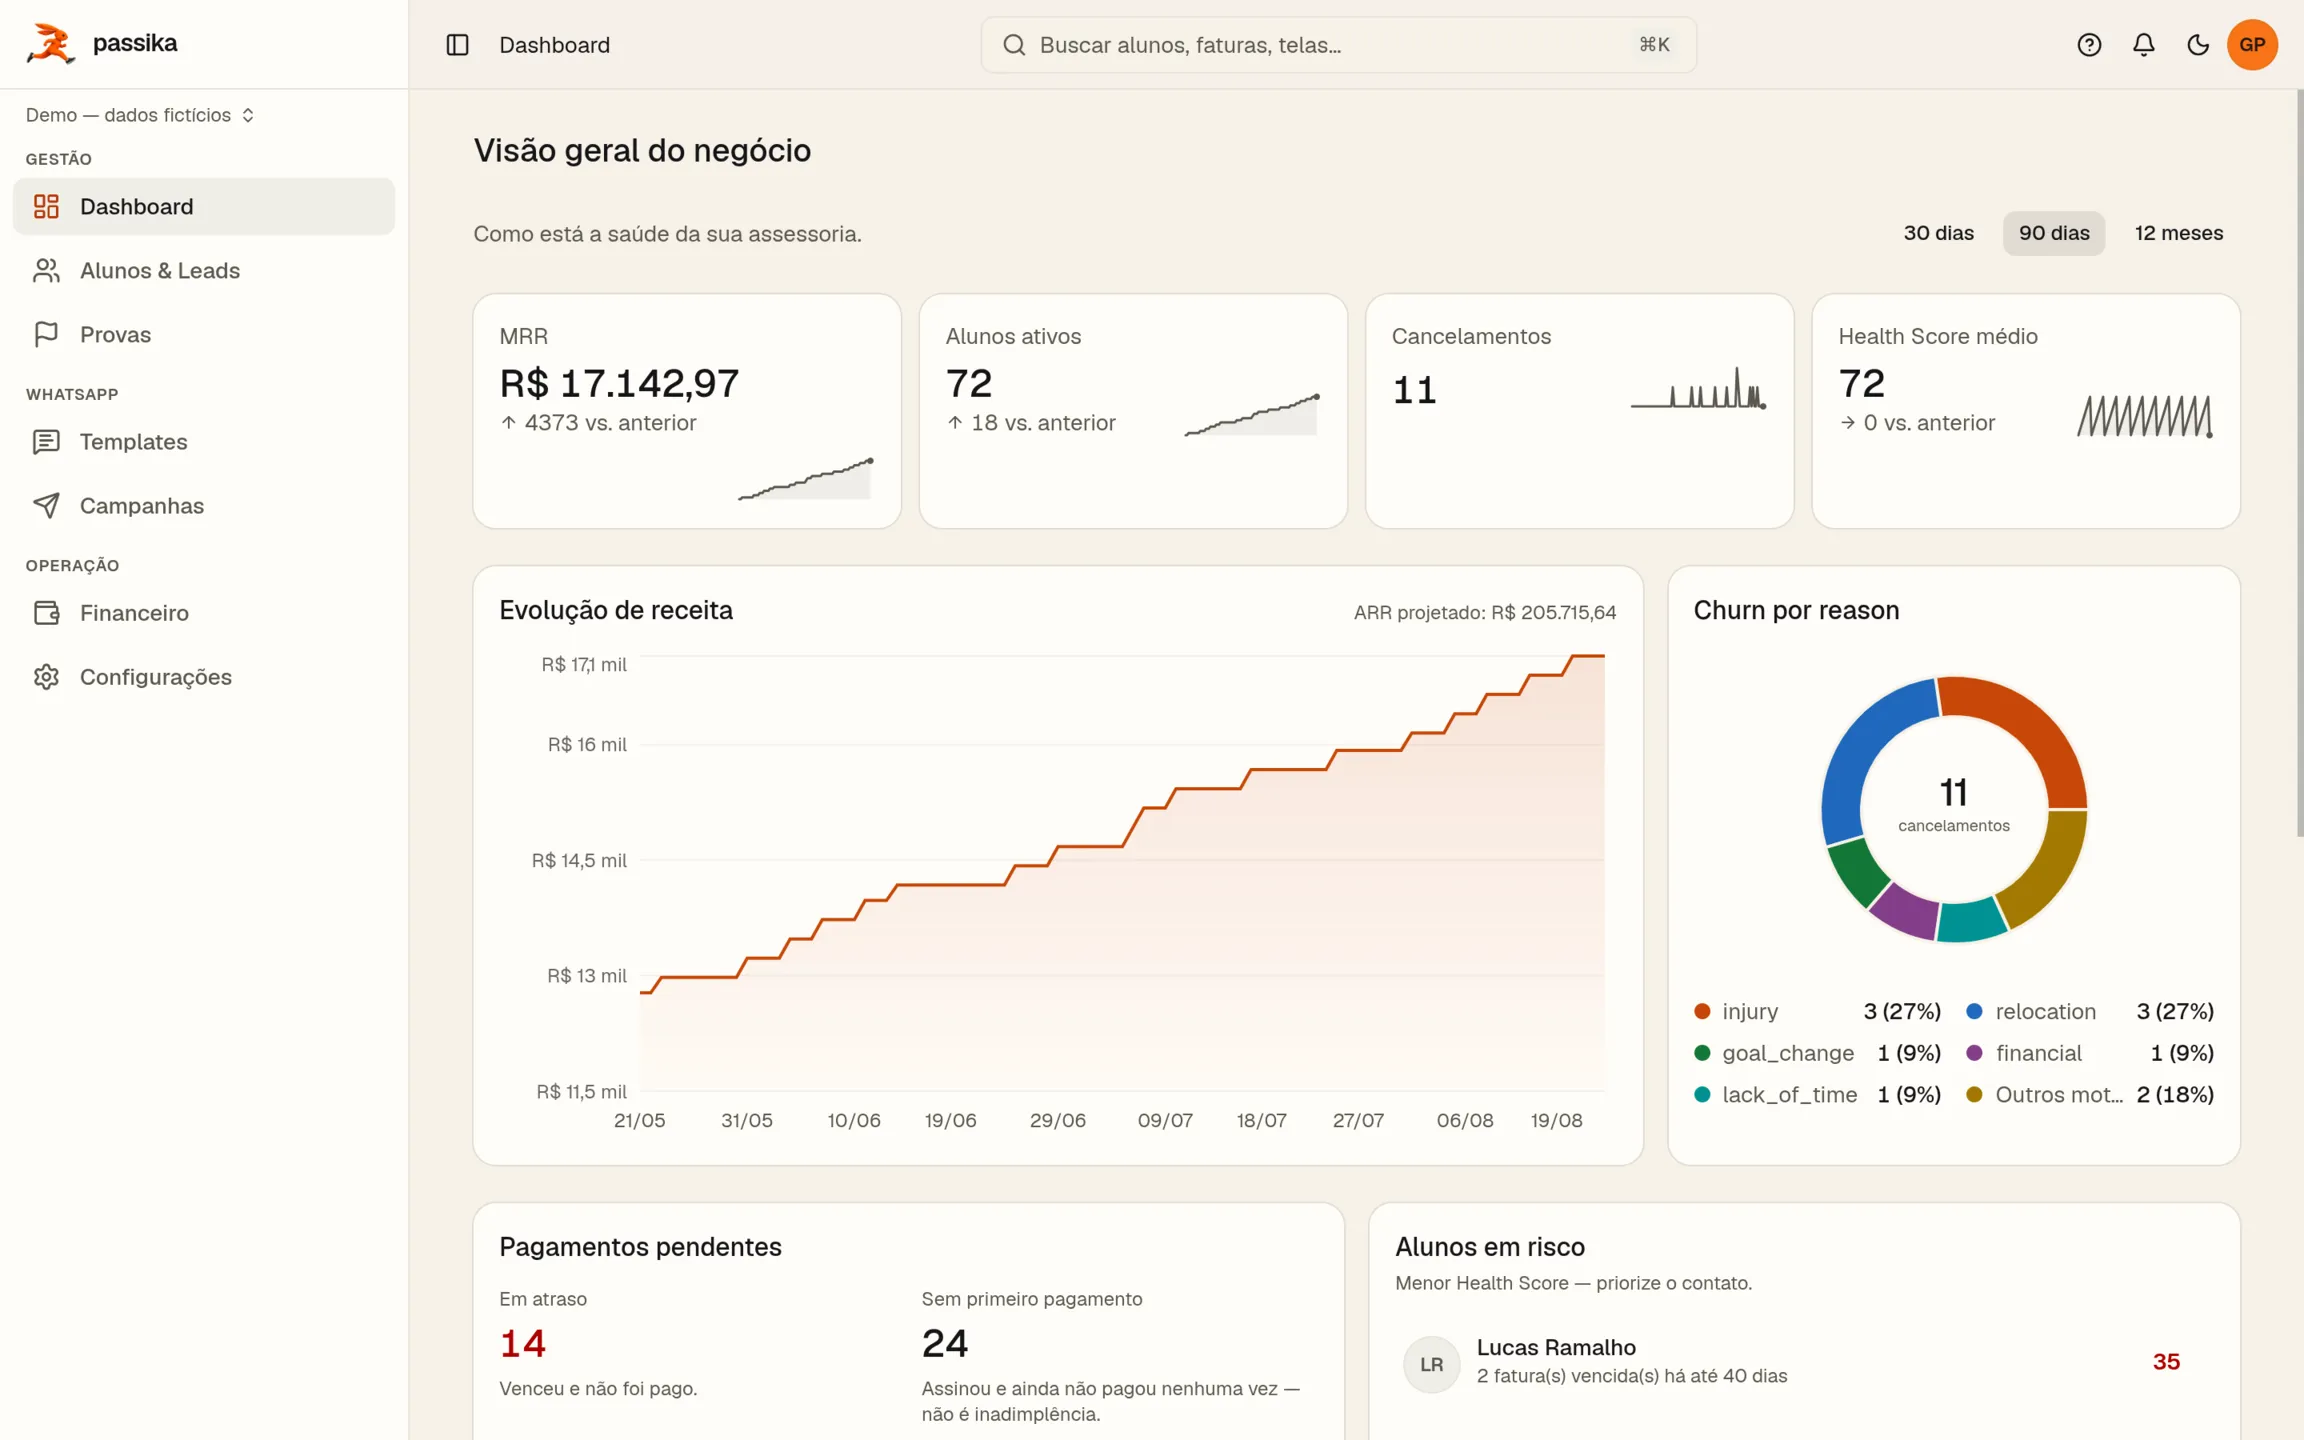Click the Cancelamentos sparkline chart
The height and width of the screenshot is (1440, 2304).
[1699, 388]
